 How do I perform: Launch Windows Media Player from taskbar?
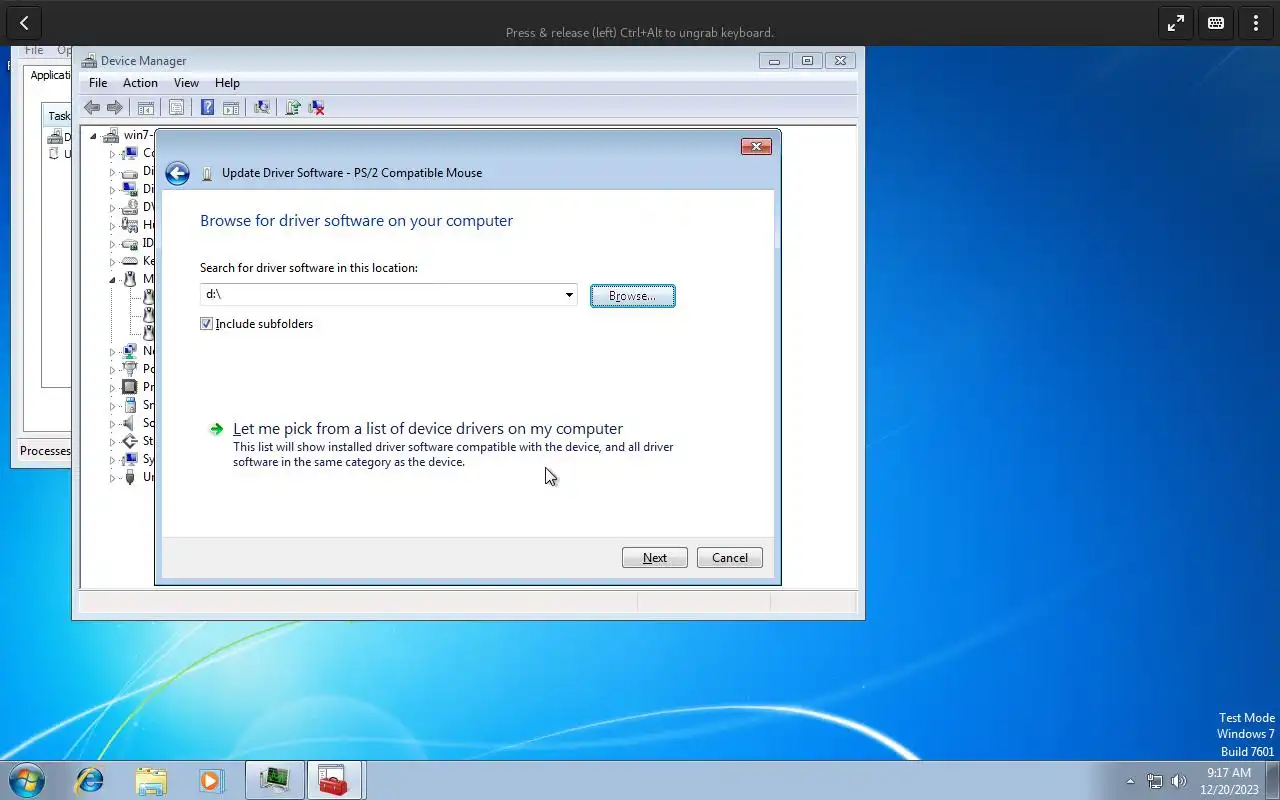pos(211,780)
